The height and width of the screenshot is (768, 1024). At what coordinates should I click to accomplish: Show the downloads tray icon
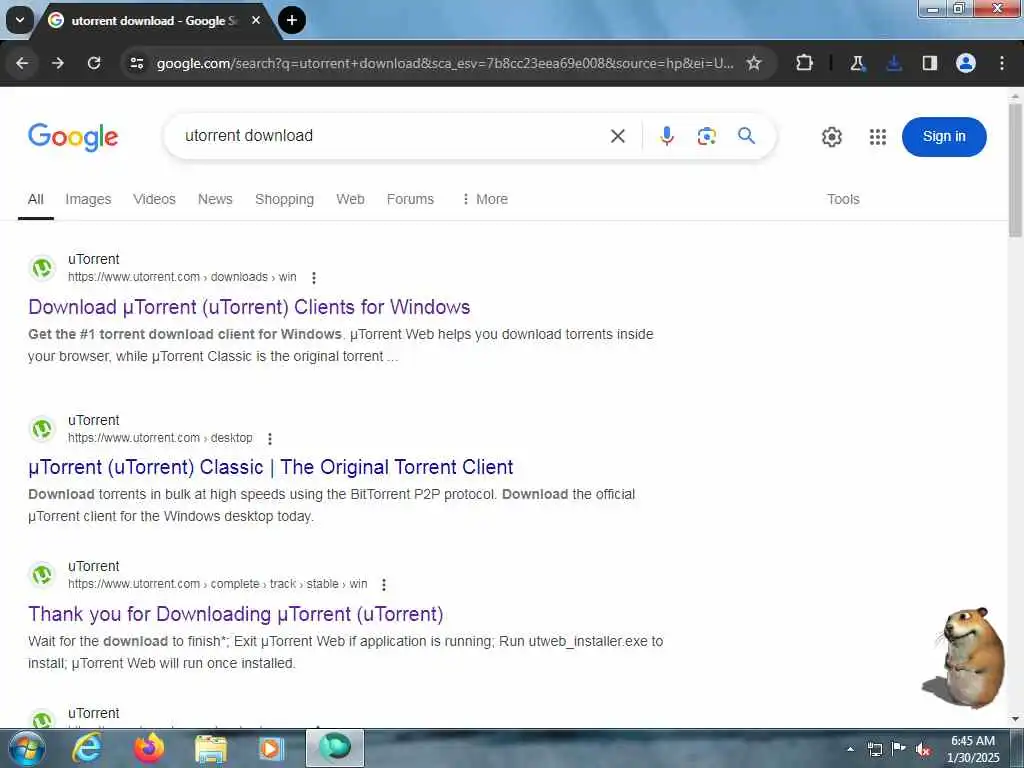(893, 63)
